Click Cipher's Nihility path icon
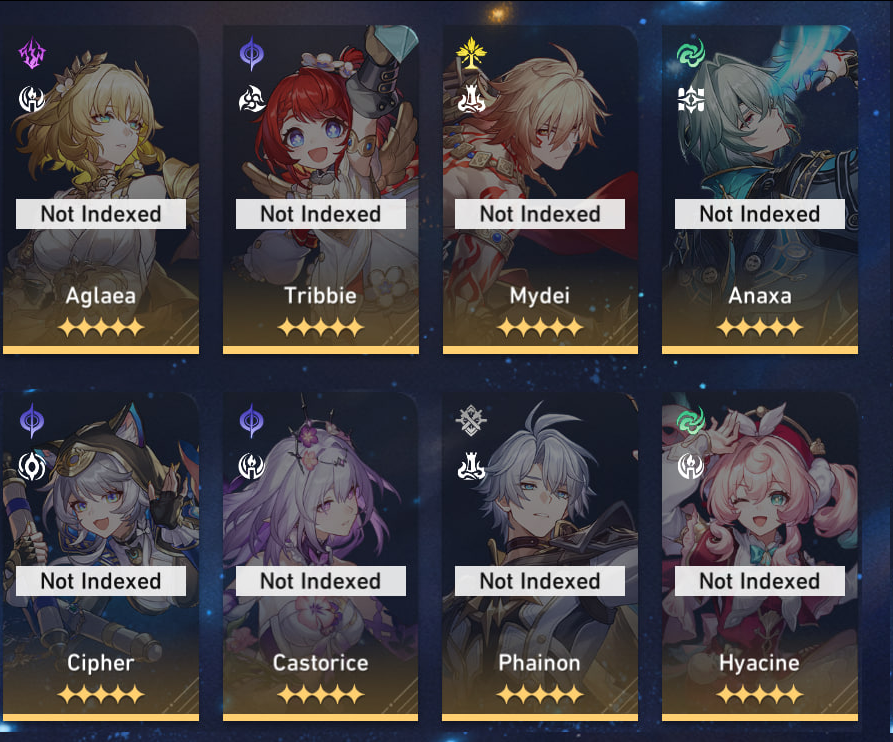The height and width of the screenshot is (742, 893). tap(32, 466)
